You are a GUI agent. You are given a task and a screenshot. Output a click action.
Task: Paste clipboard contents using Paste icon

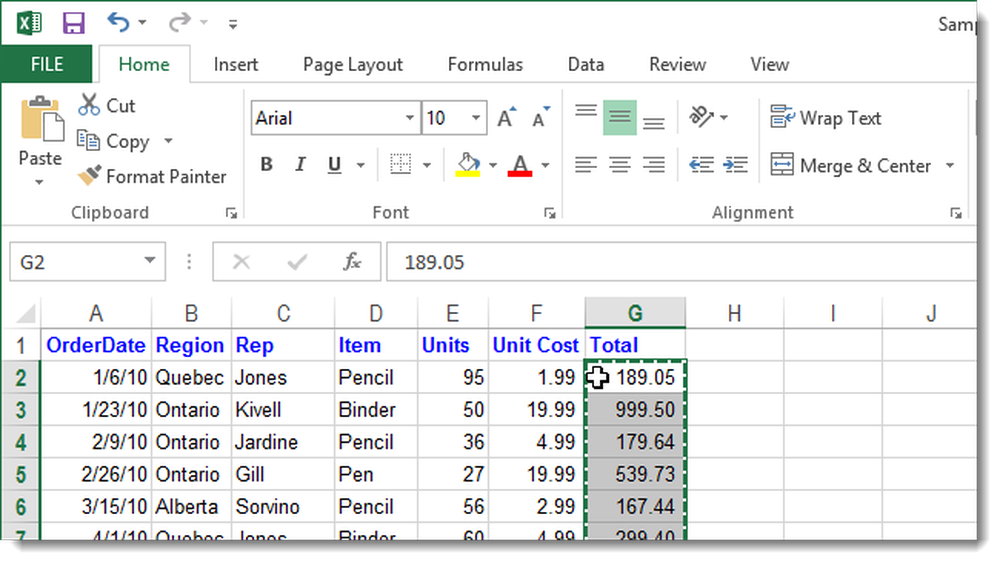pyautogui.click(x=42, y=120)
